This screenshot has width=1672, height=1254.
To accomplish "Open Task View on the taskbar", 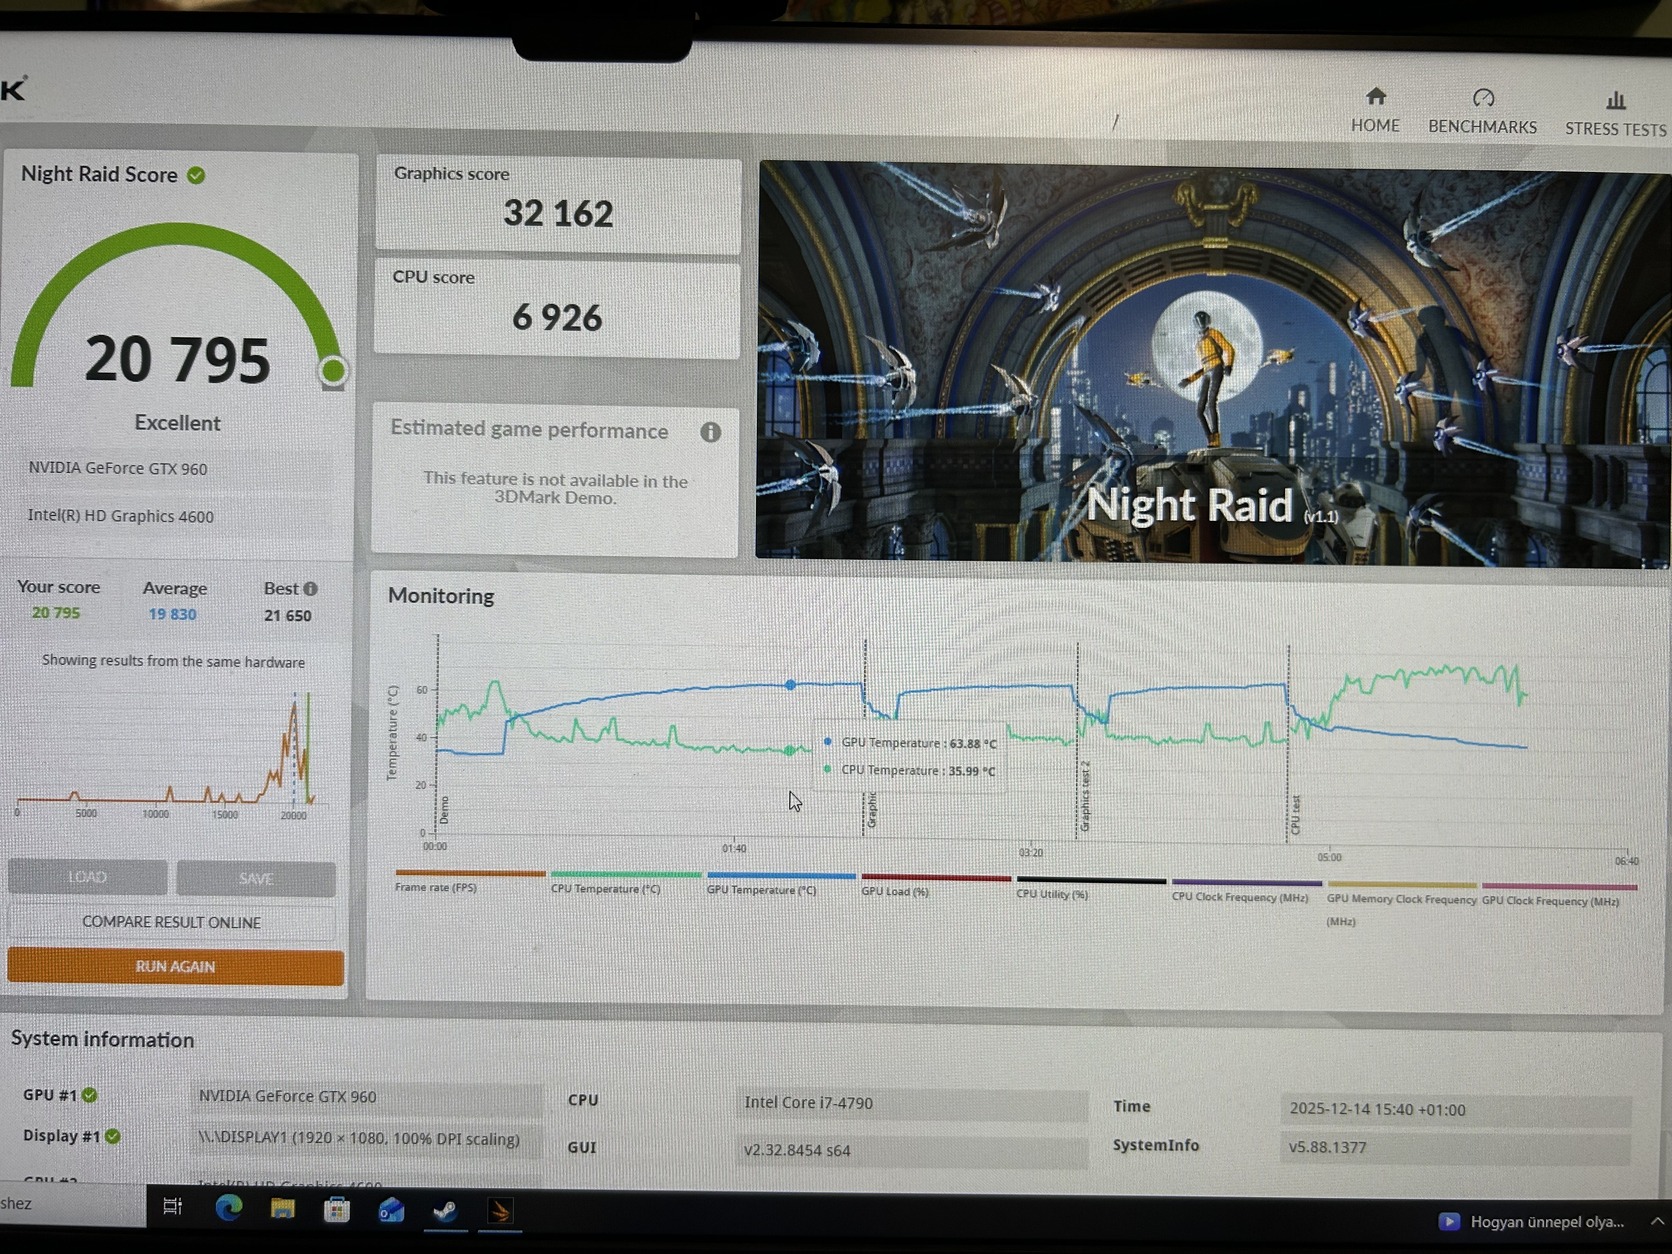I will (x=172, y=1206).
